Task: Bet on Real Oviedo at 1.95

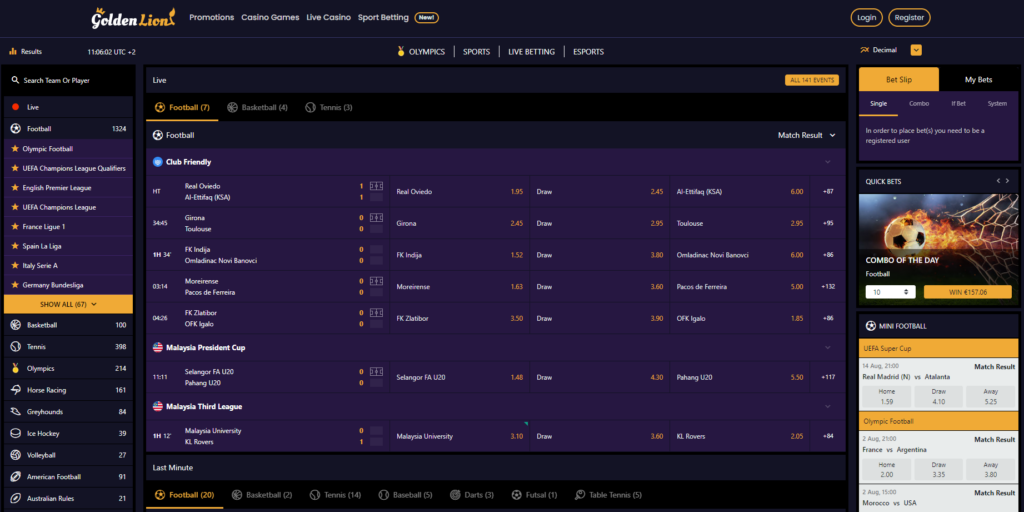Action: tap(460, 191)
